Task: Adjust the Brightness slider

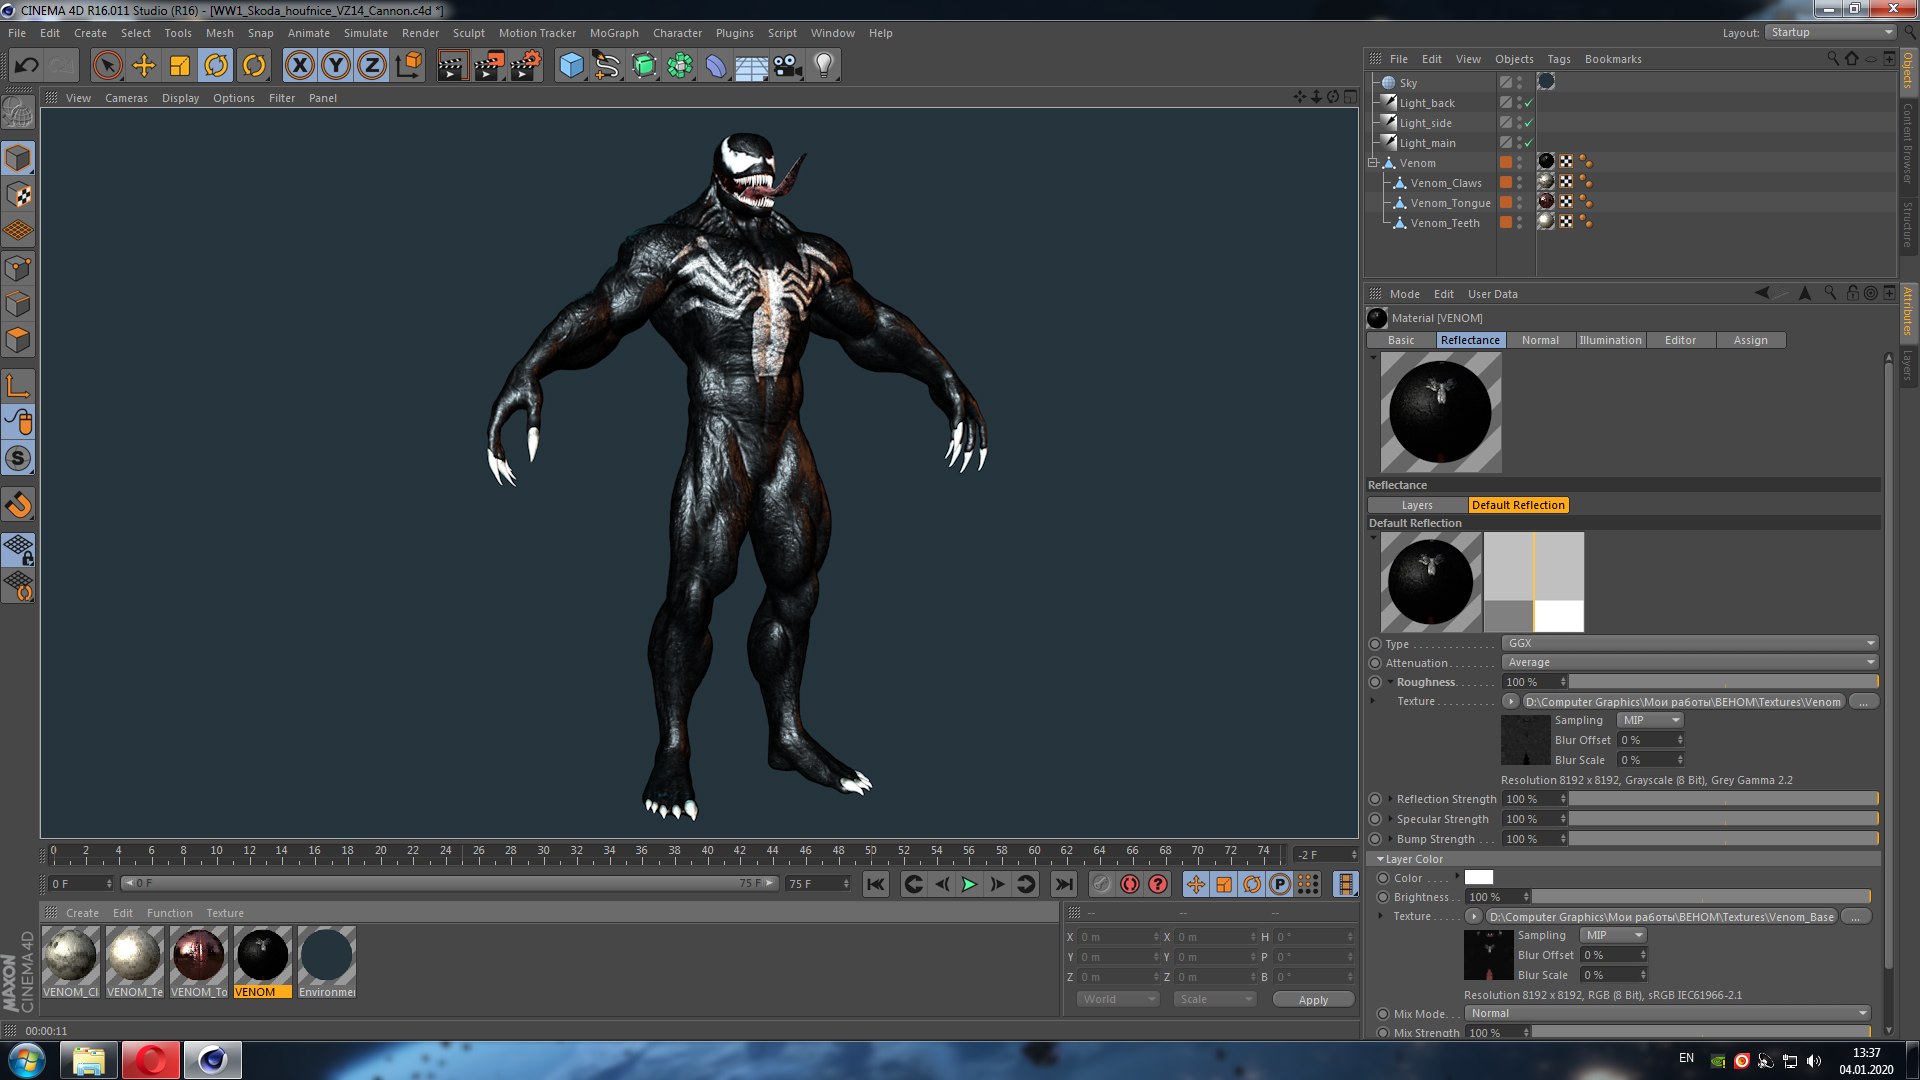Action: [x=1701, y=897]
